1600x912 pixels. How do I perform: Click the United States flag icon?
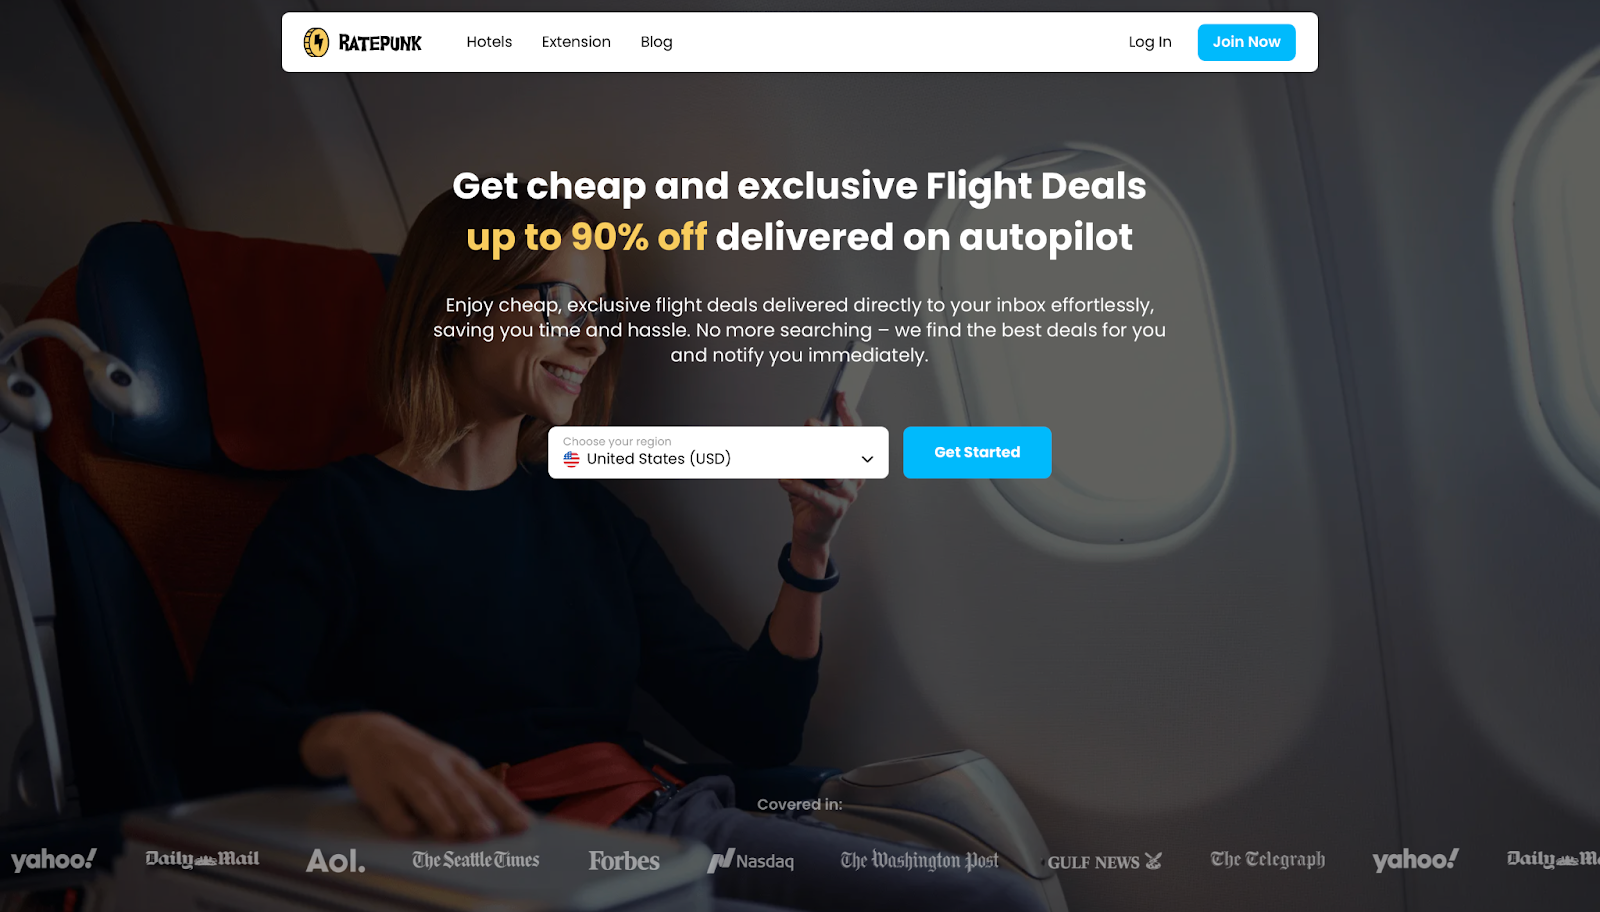pos(571,459)
